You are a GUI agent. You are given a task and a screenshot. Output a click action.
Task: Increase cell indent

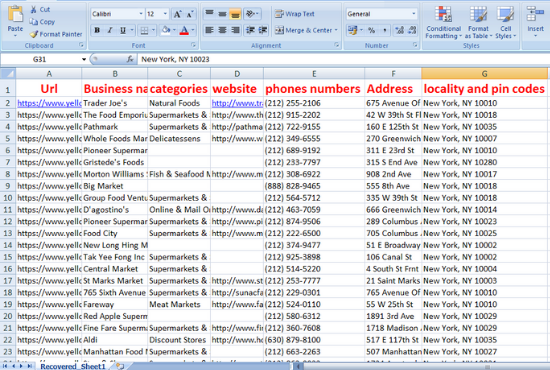coord(263,30)
